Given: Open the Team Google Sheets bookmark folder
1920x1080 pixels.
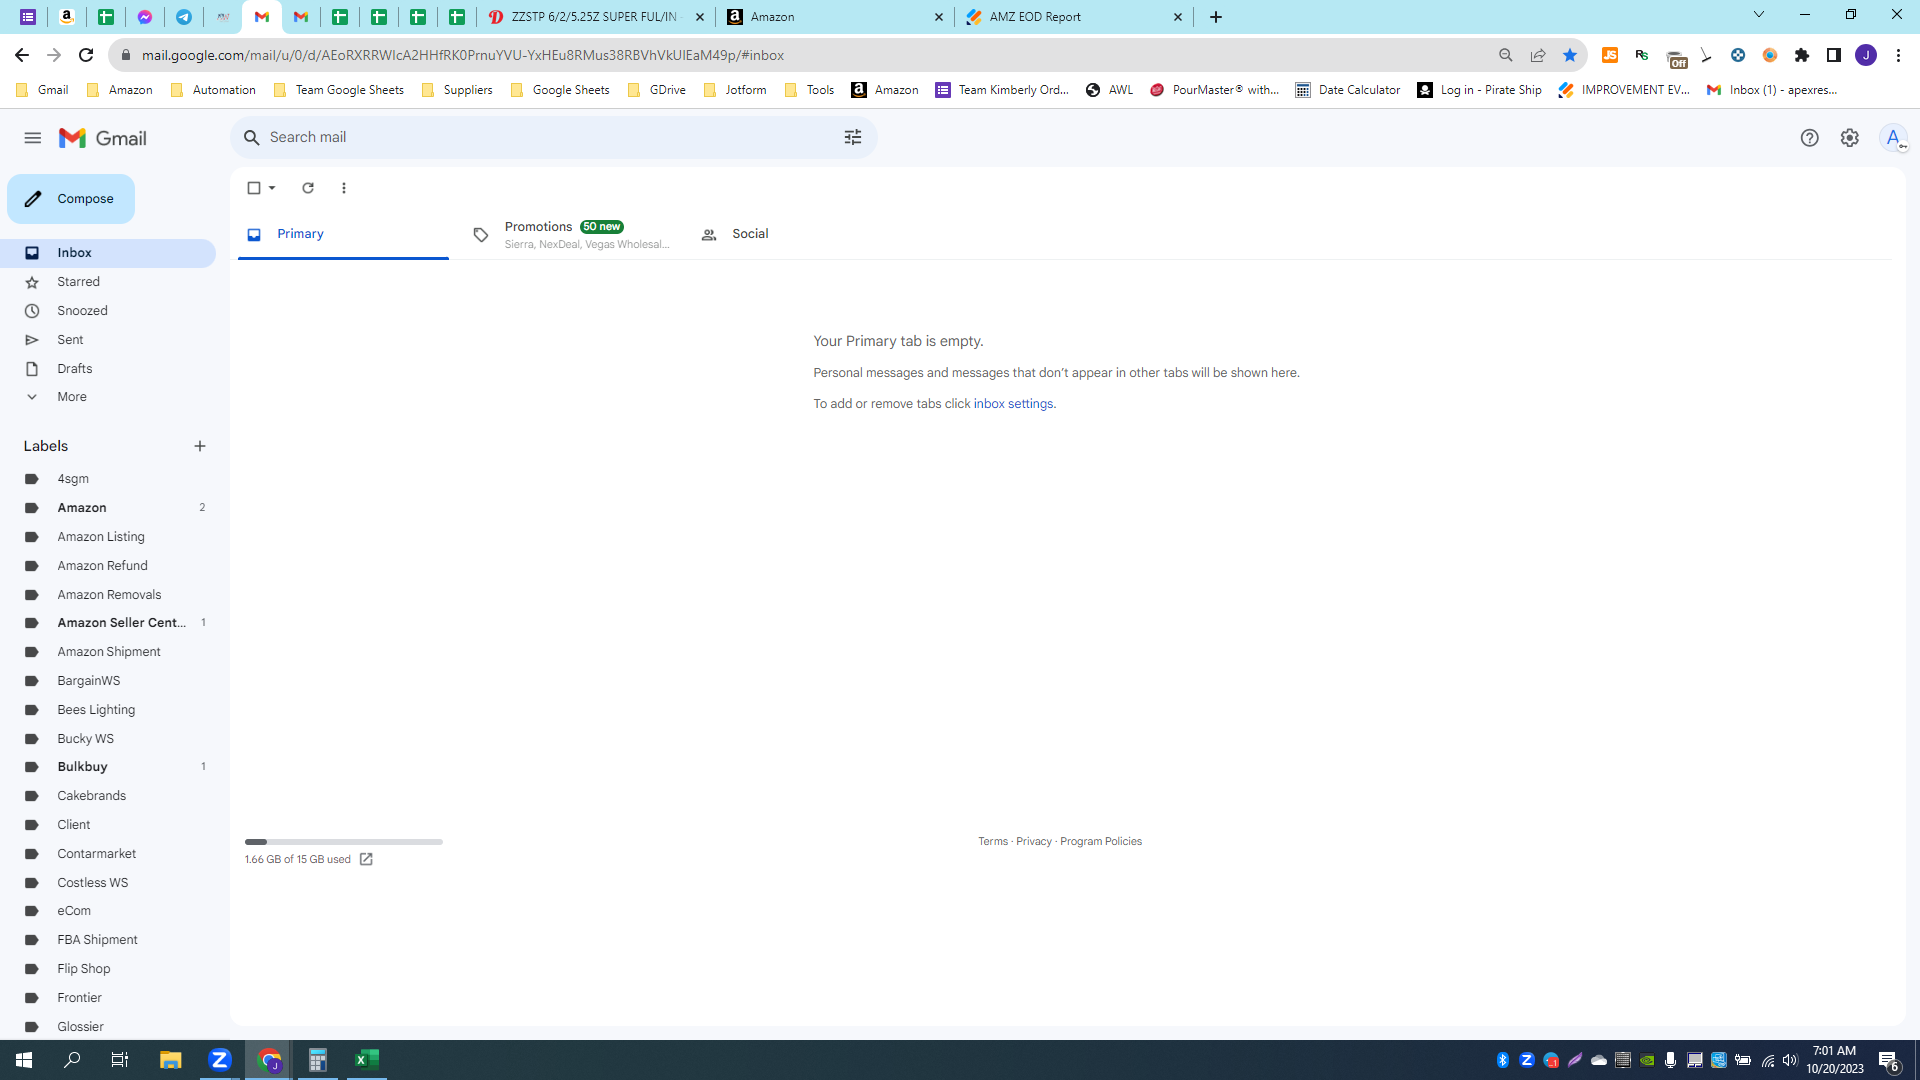Looking at the screenshot, I should [x=339, y=90].
